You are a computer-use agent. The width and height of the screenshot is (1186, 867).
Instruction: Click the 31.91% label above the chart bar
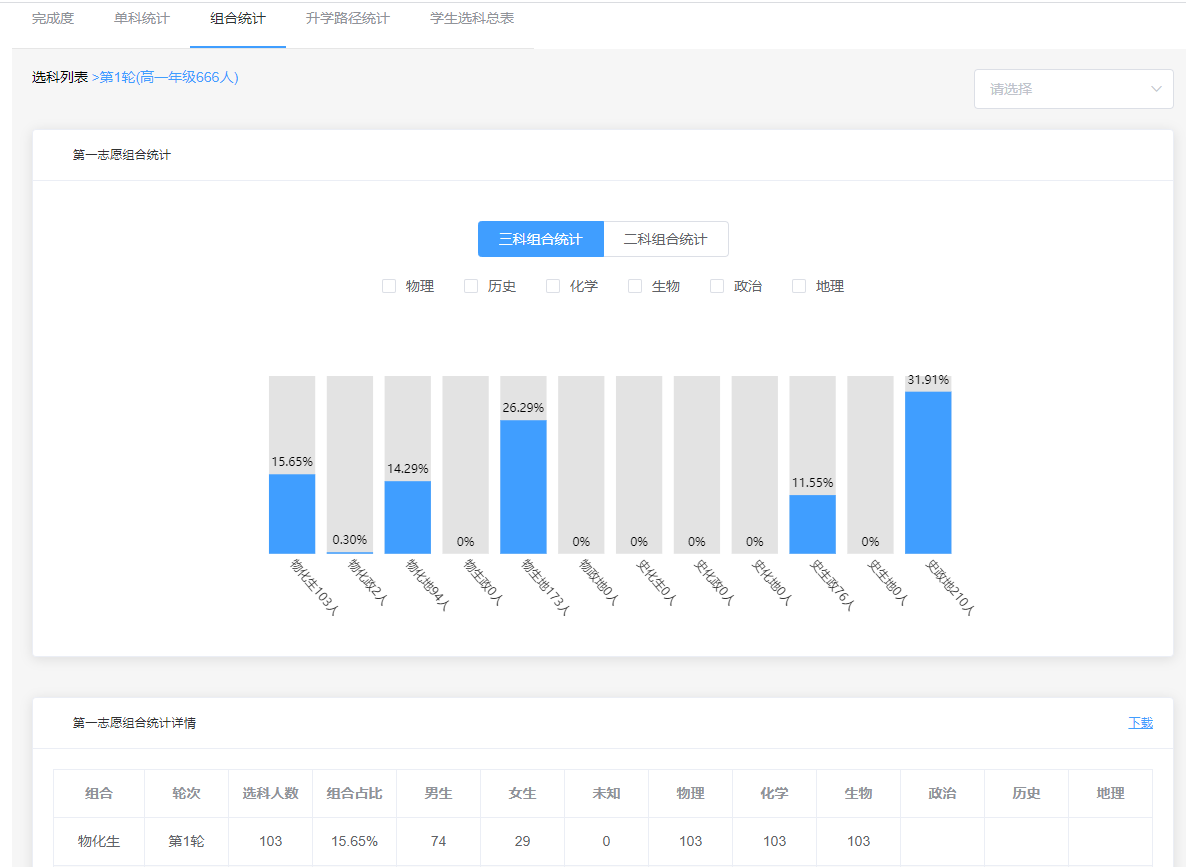pos(928,380)
